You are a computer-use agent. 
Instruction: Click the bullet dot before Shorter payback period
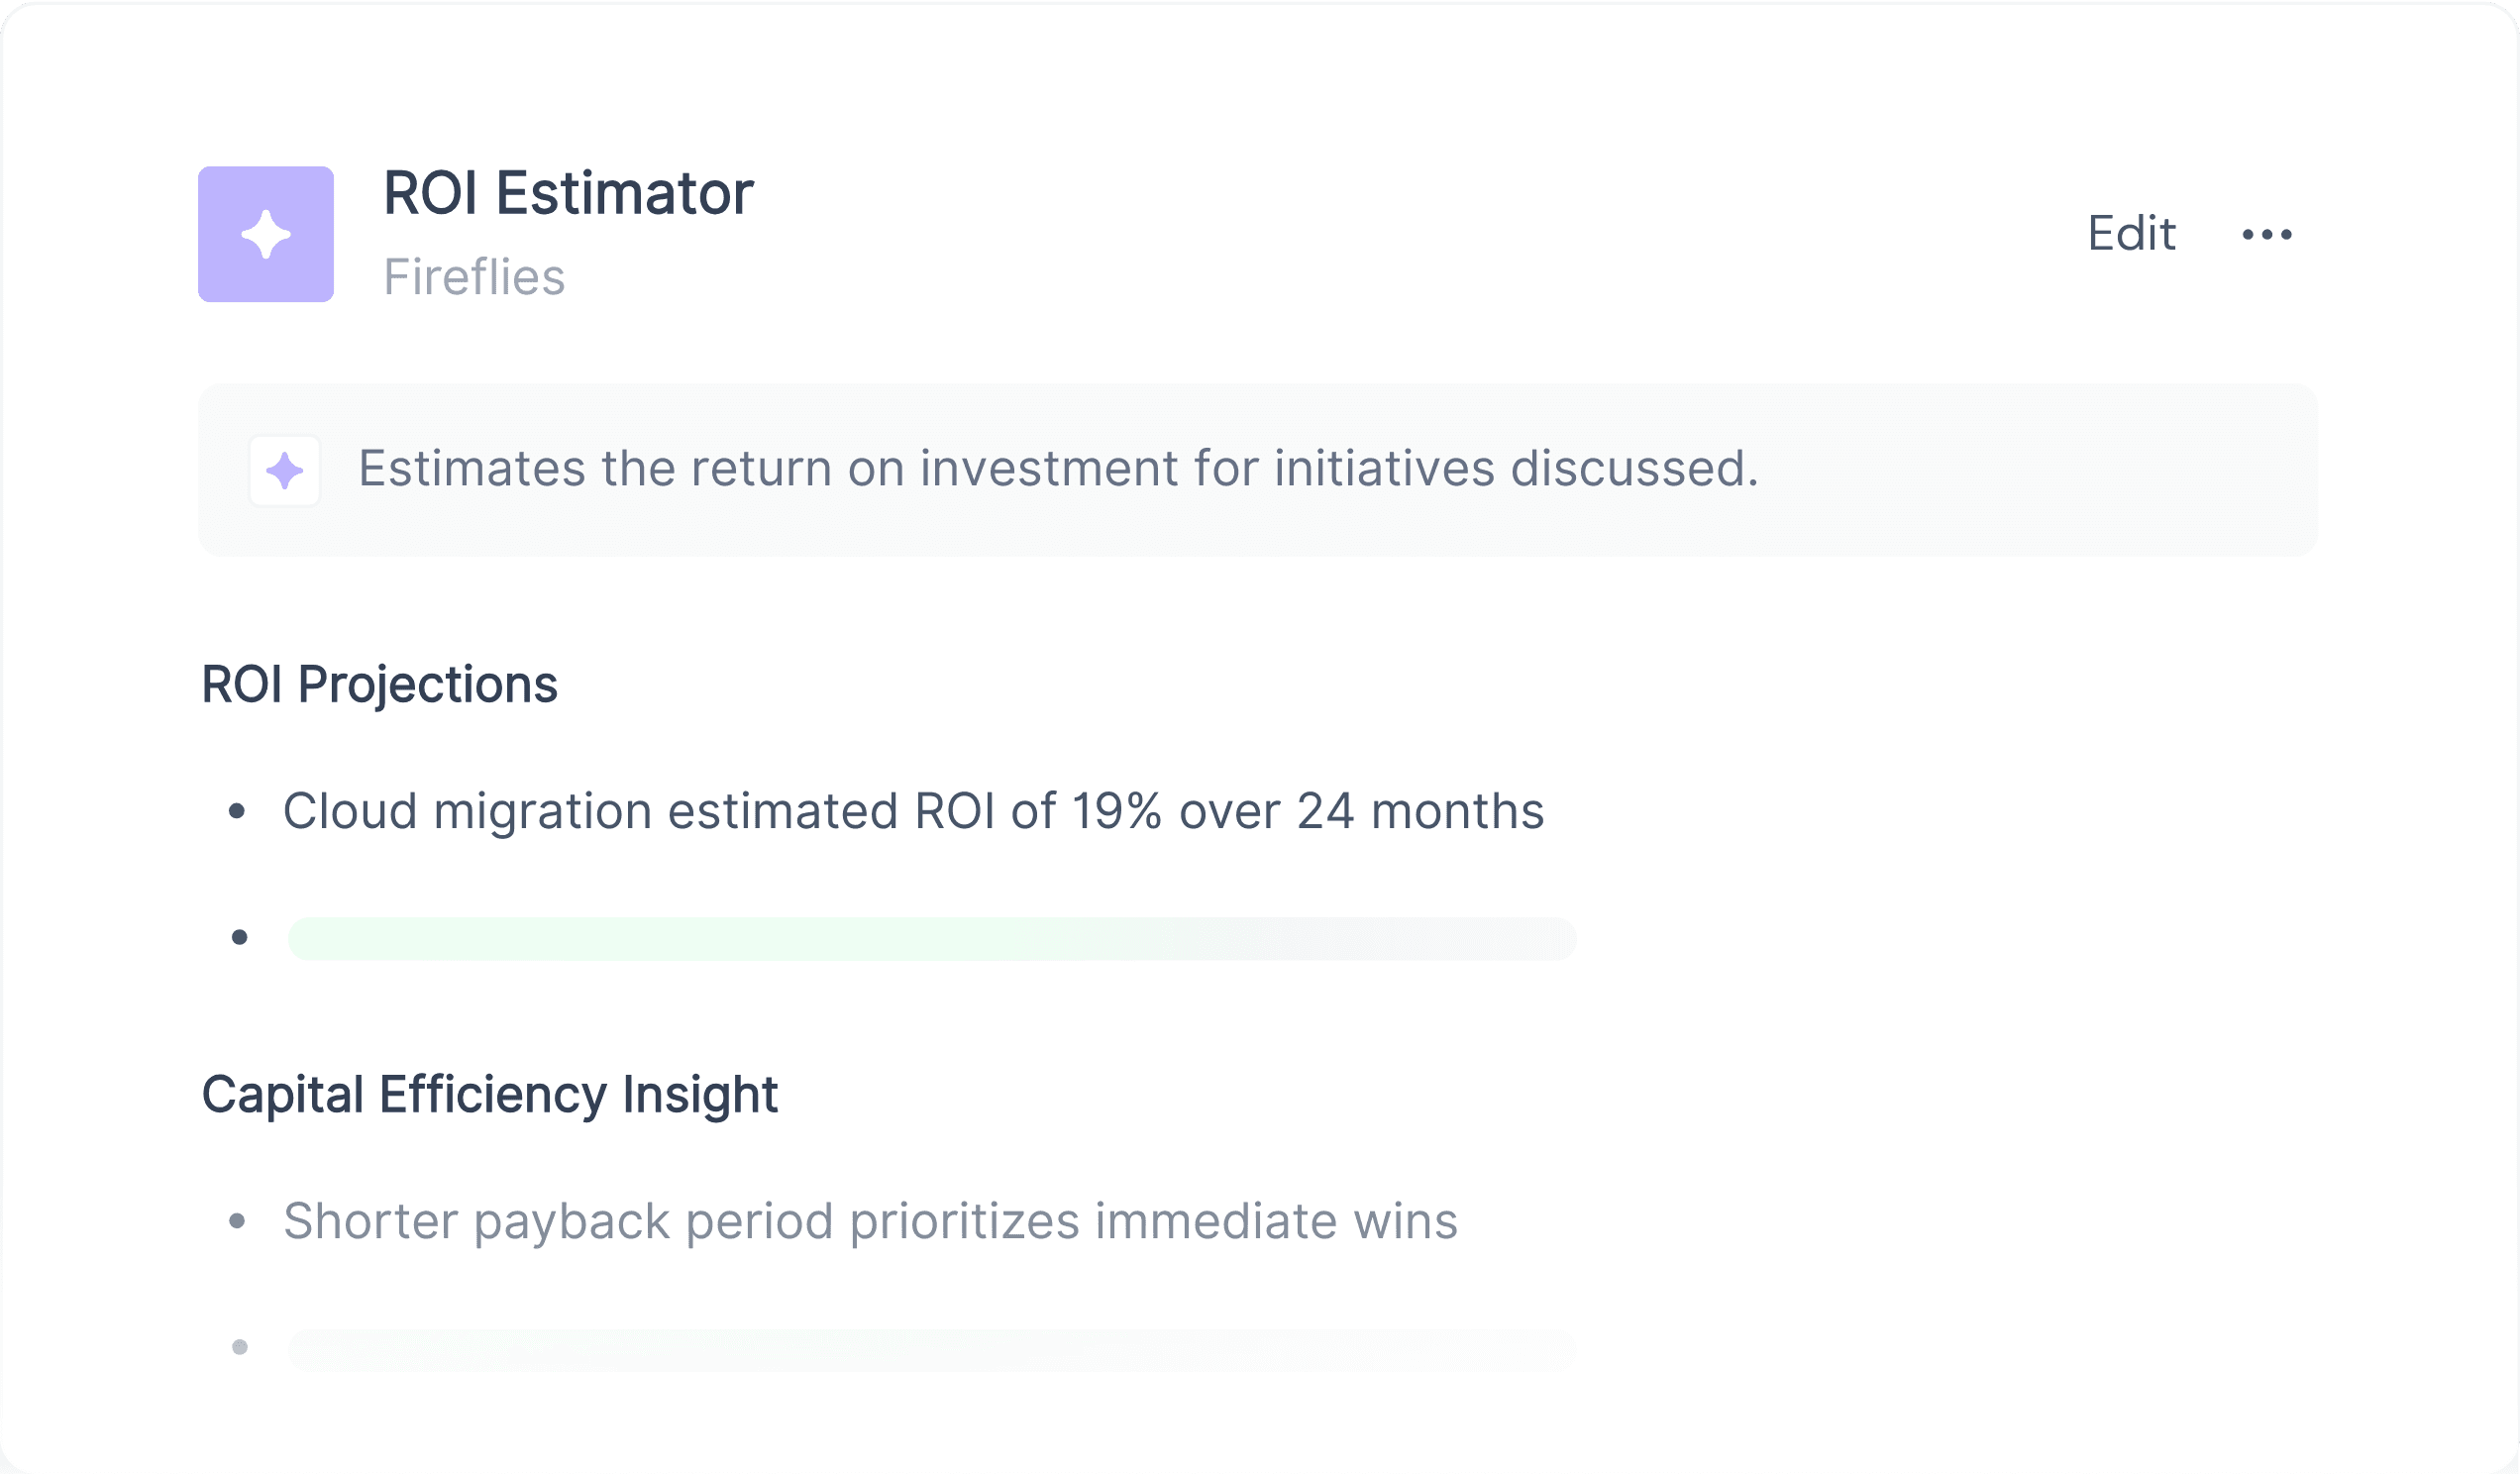[237, 1221]
